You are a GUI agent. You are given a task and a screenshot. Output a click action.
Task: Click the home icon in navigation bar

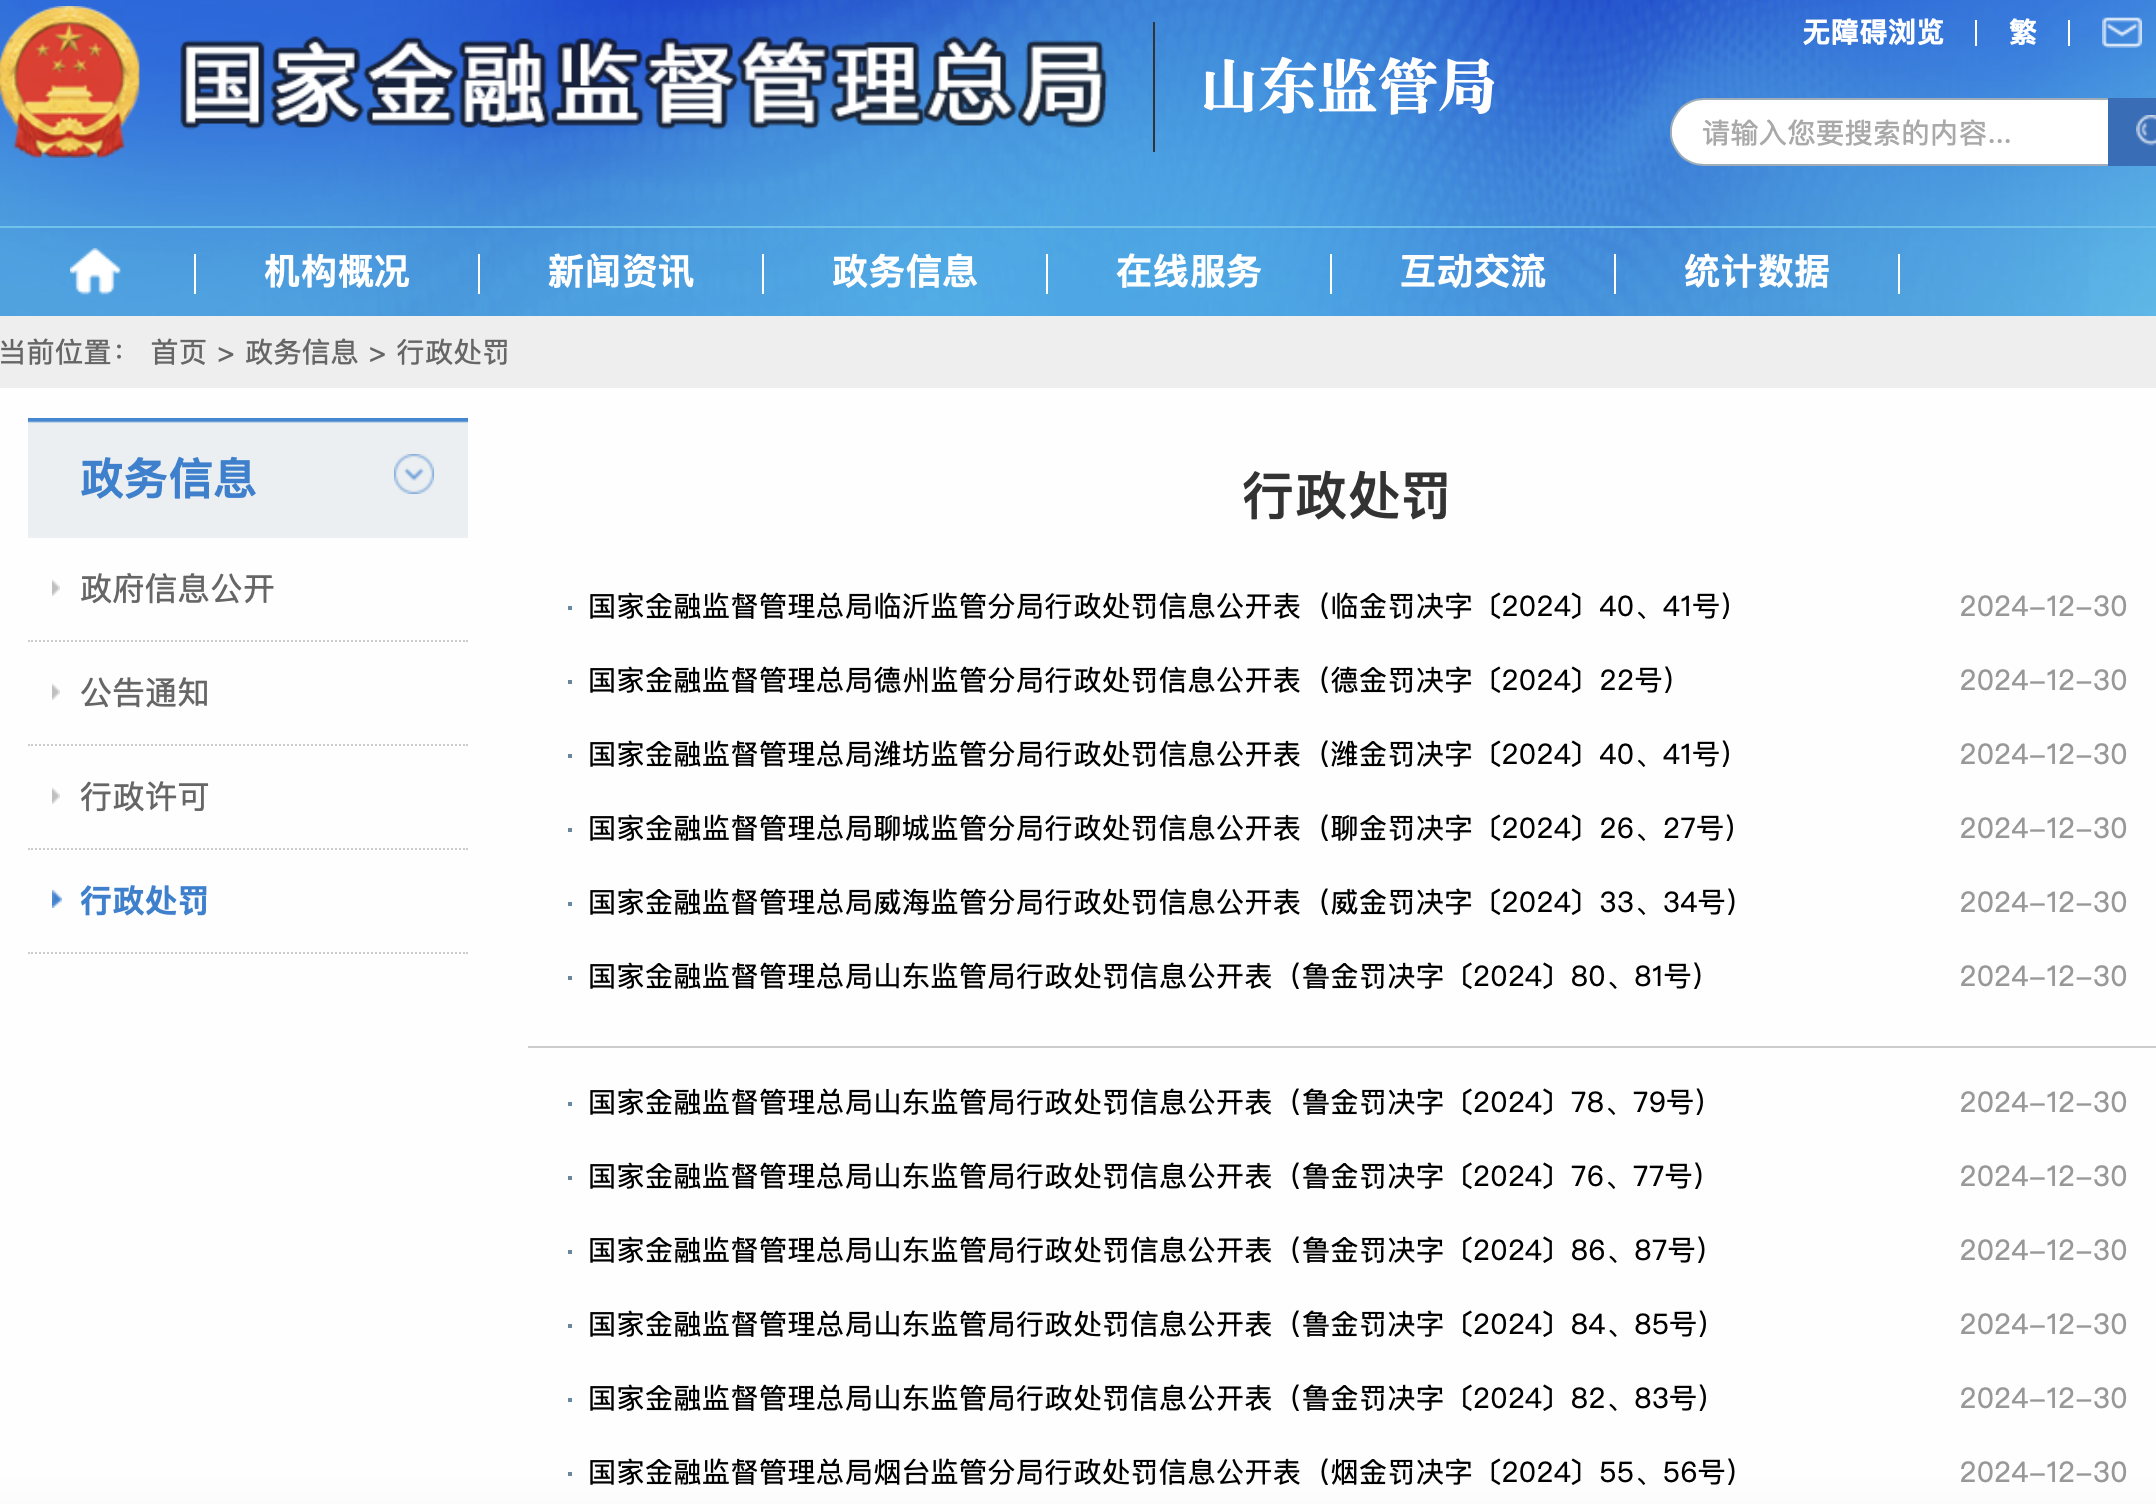pyautogui.click(x=95, y=271)
